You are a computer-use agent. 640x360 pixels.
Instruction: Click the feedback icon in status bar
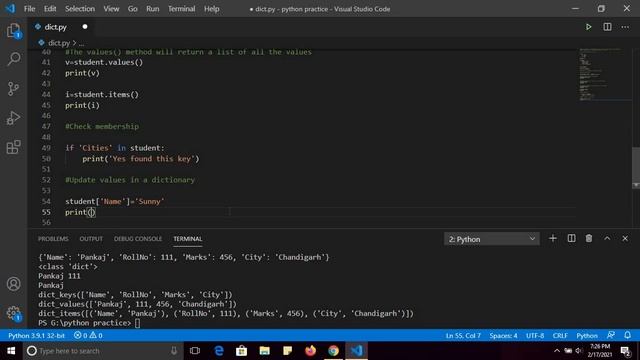coord(611,335)
